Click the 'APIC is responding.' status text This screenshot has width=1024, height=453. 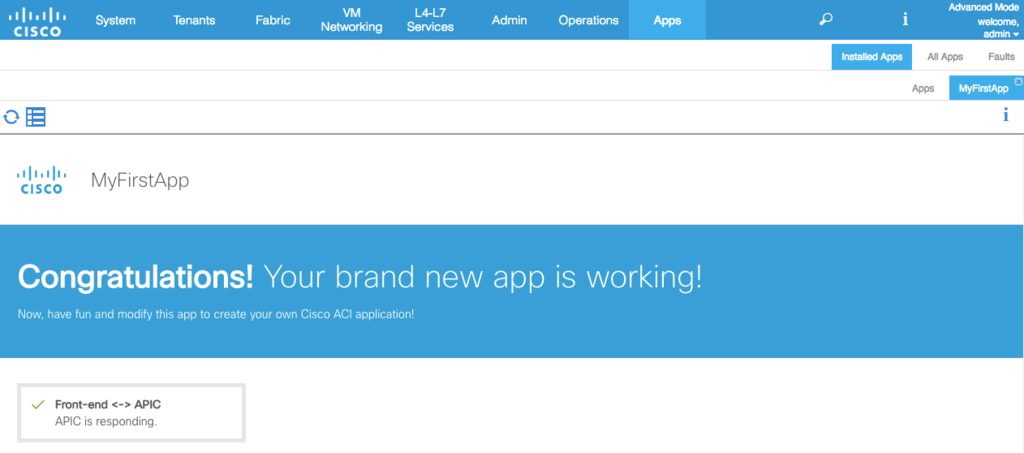[x=106, y=422]
